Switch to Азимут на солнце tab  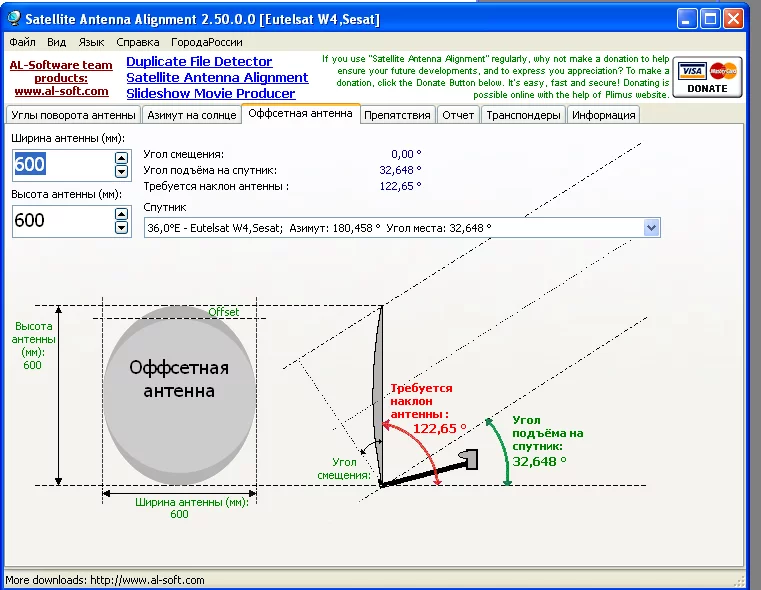click(x=192, y=115)
